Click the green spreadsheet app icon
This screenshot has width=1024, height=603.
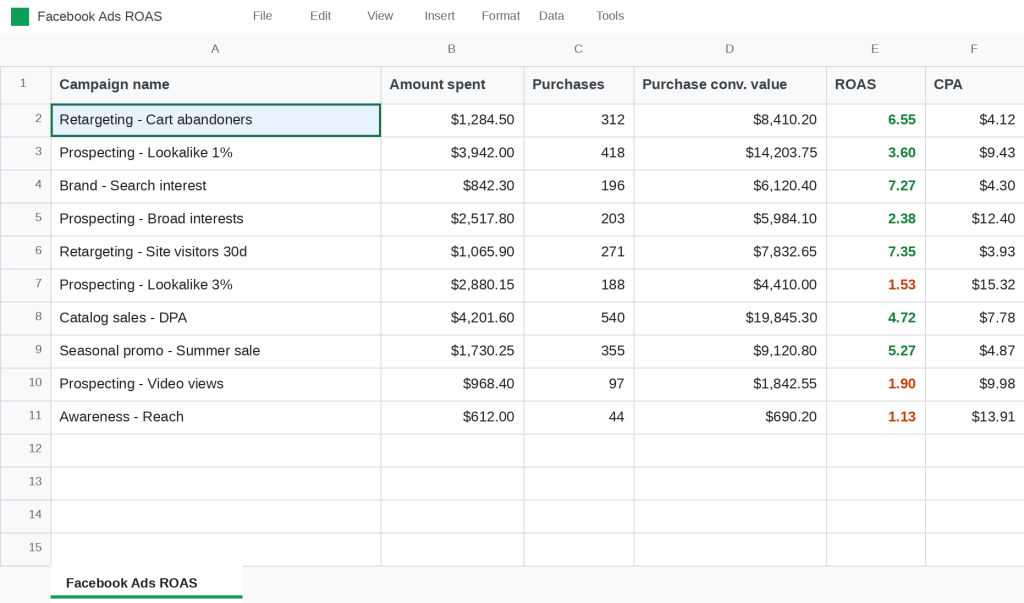point(20,17)
